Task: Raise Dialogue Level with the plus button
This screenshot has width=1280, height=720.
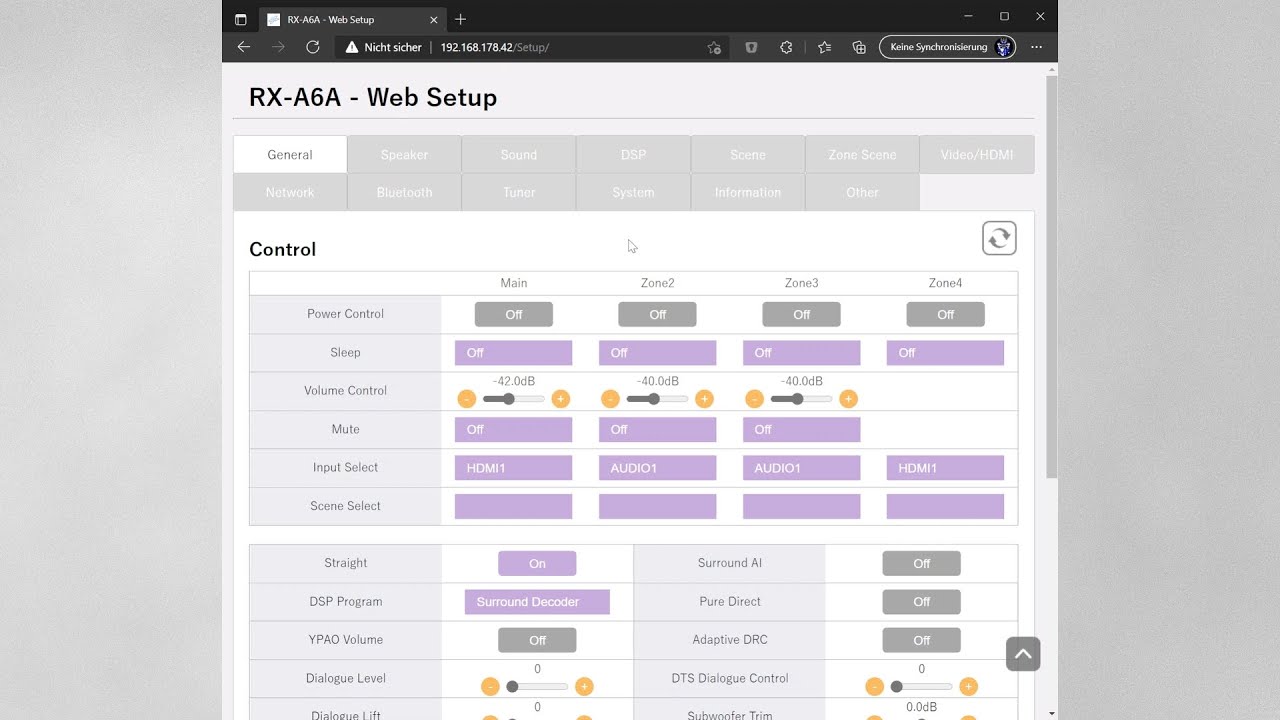Action: tap(584, 686)
